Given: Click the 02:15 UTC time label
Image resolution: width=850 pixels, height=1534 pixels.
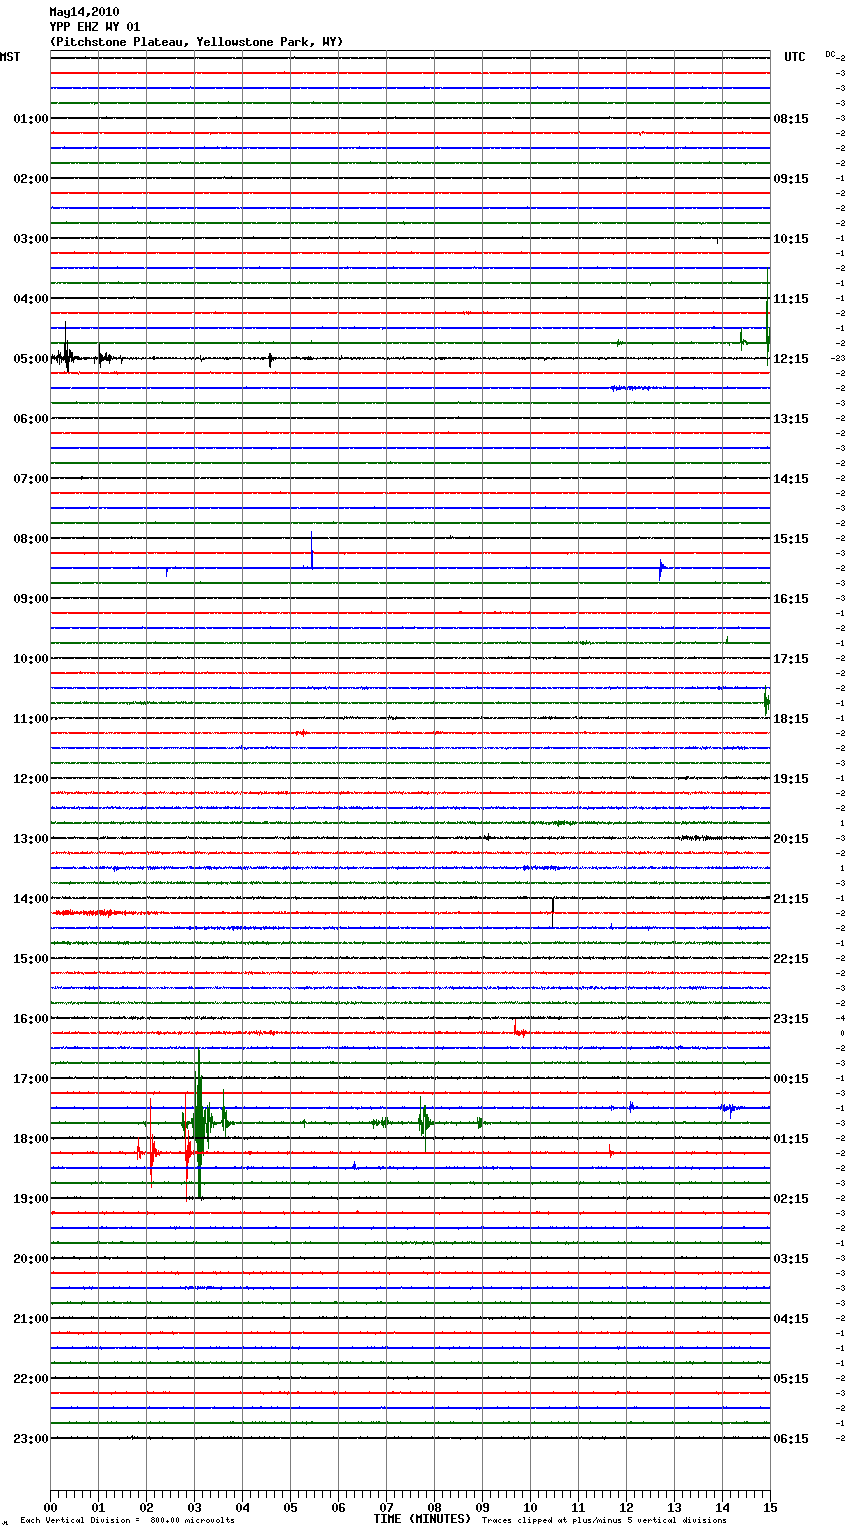Looking at the screenshot, I should pyautogui.click(x=791, y=1199).
